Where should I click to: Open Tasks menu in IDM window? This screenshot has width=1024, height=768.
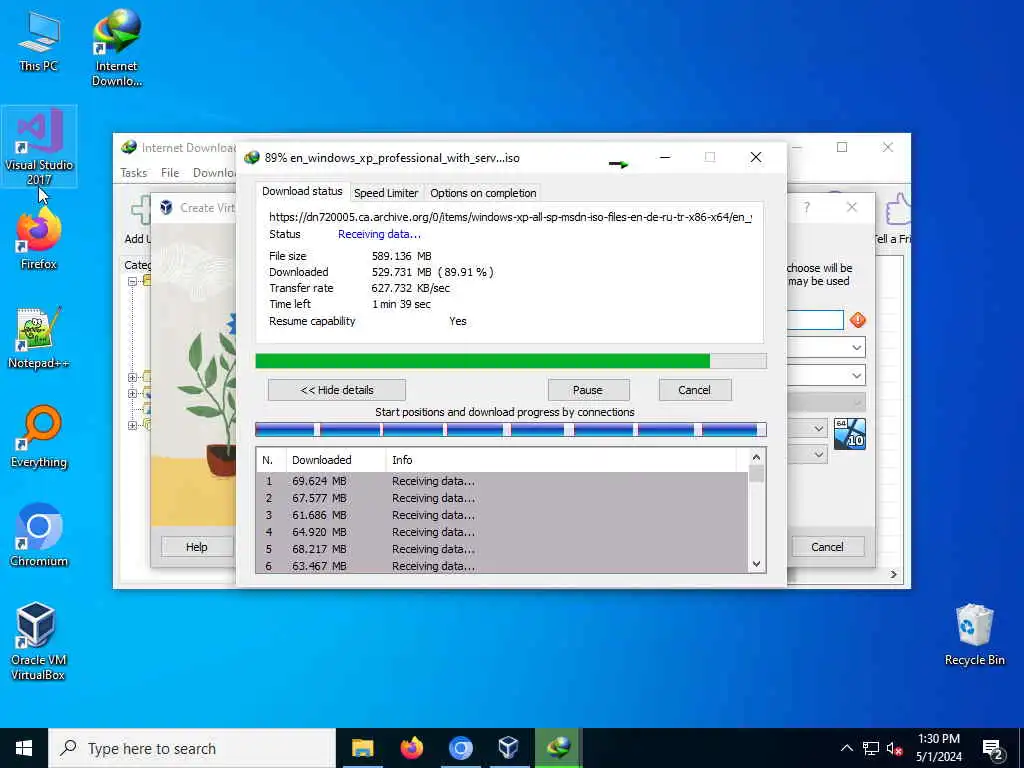[x=133, y=172]
